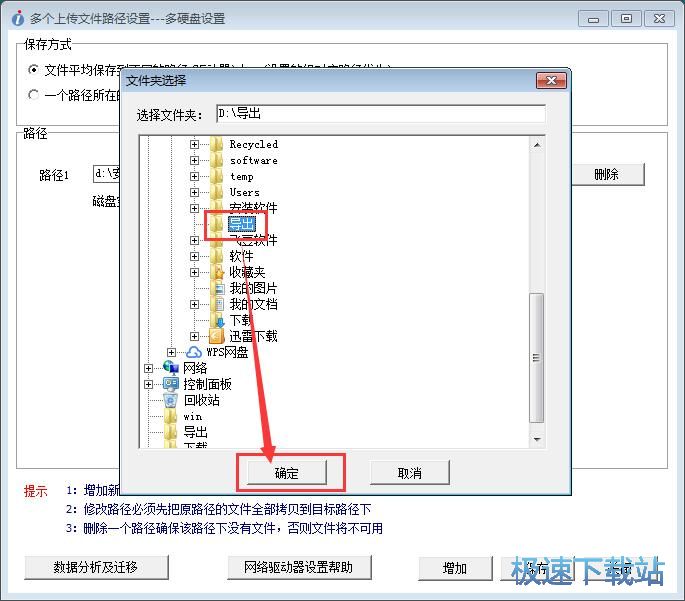Click the software folder icon
Screen dimensions: 685x601
tap(217, 160)
